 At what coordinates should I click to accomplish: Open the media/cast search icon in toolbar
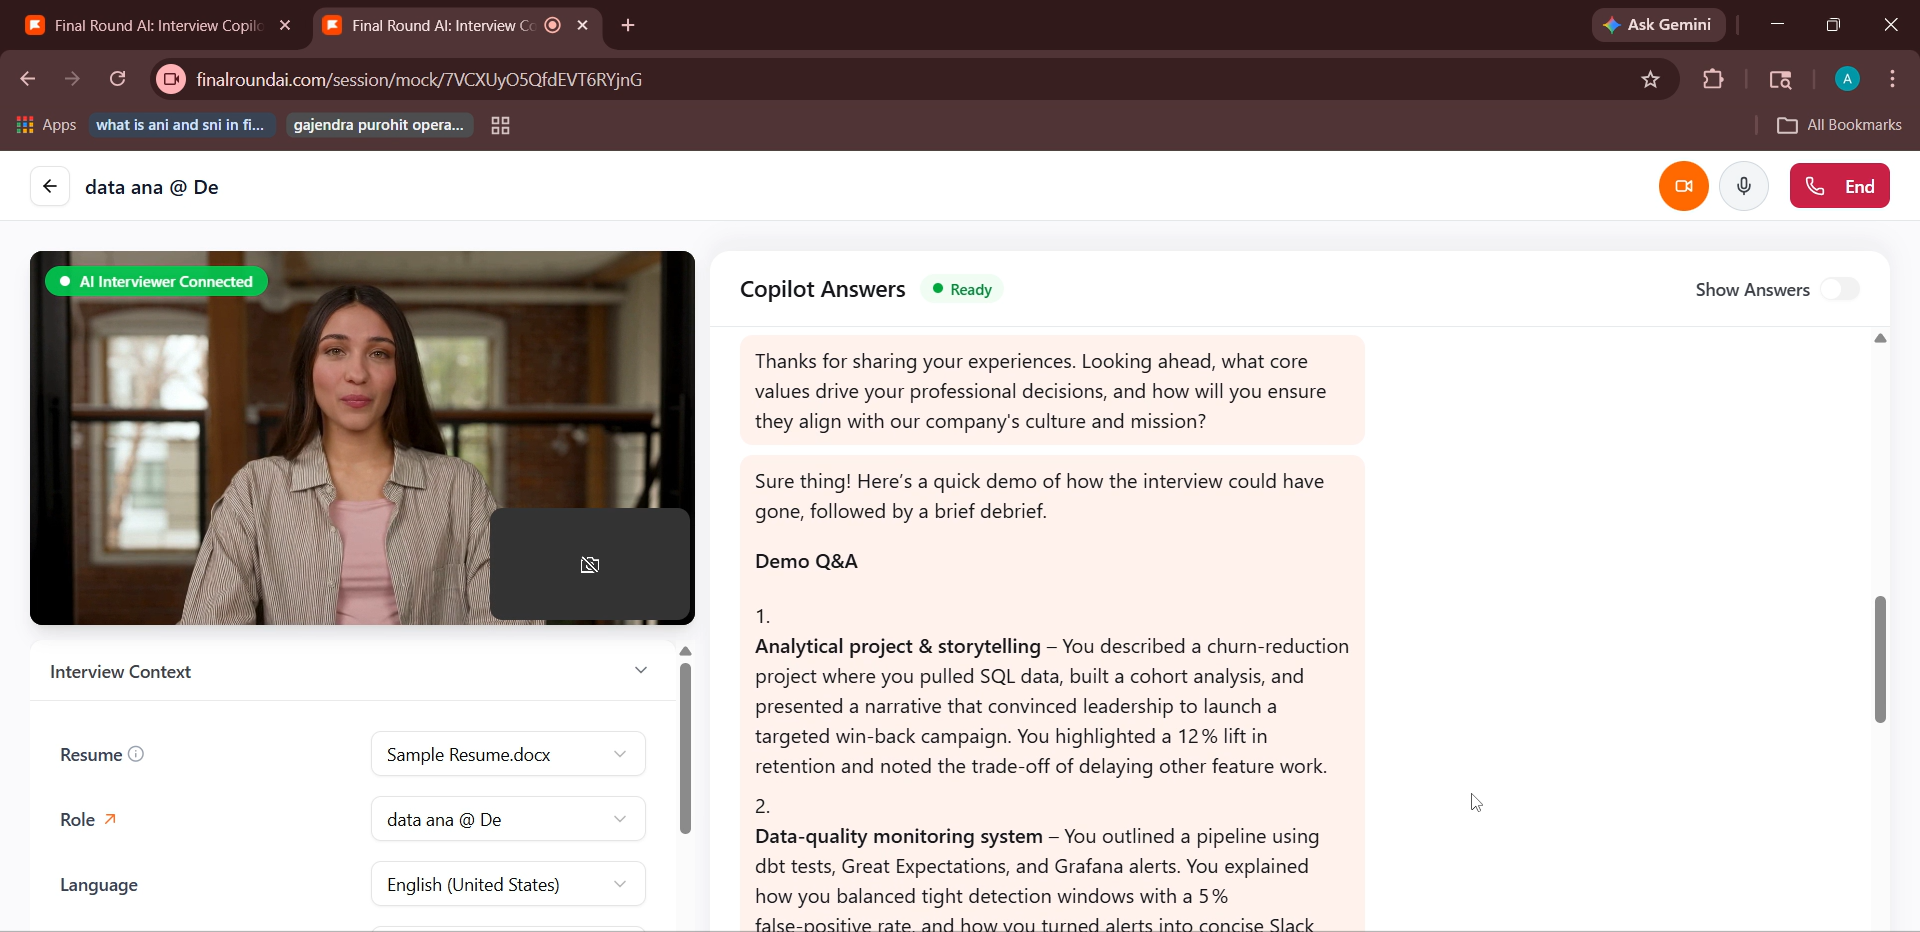pyautogui.click(x=1780, y=80)
